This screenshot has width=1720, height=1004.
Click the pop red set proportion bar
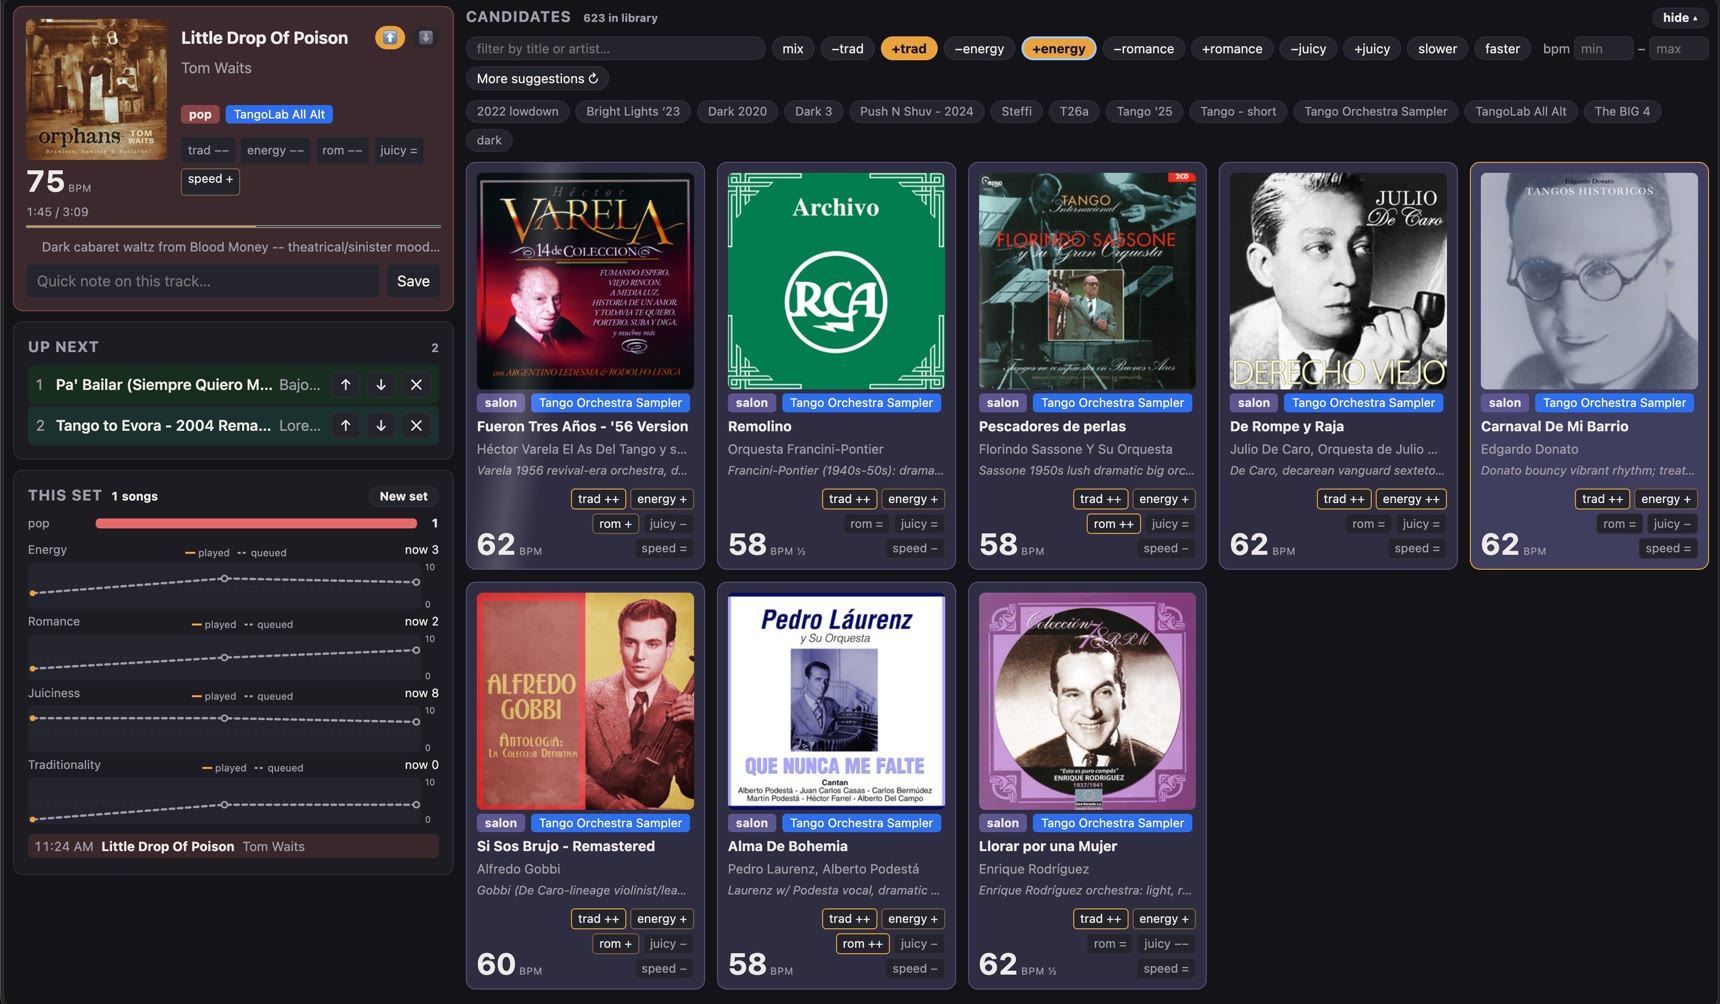tap(256, 523)
